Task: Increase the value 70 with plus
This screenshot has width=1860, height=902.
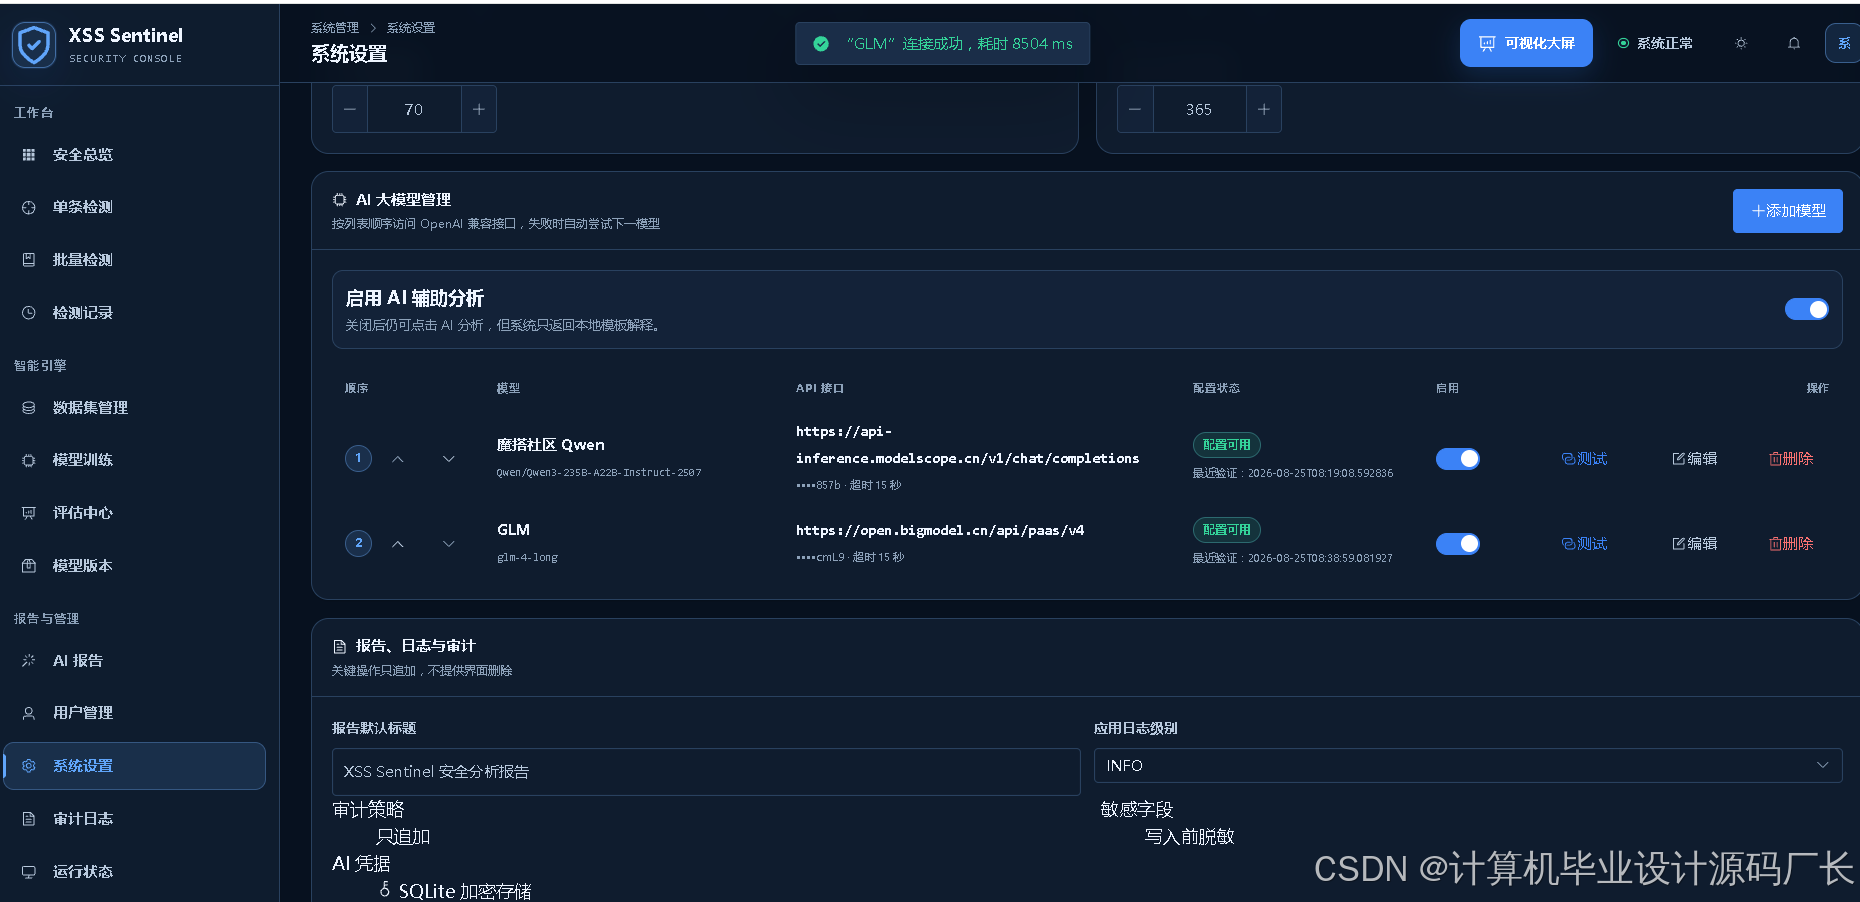Action: [x=479, y=110]
